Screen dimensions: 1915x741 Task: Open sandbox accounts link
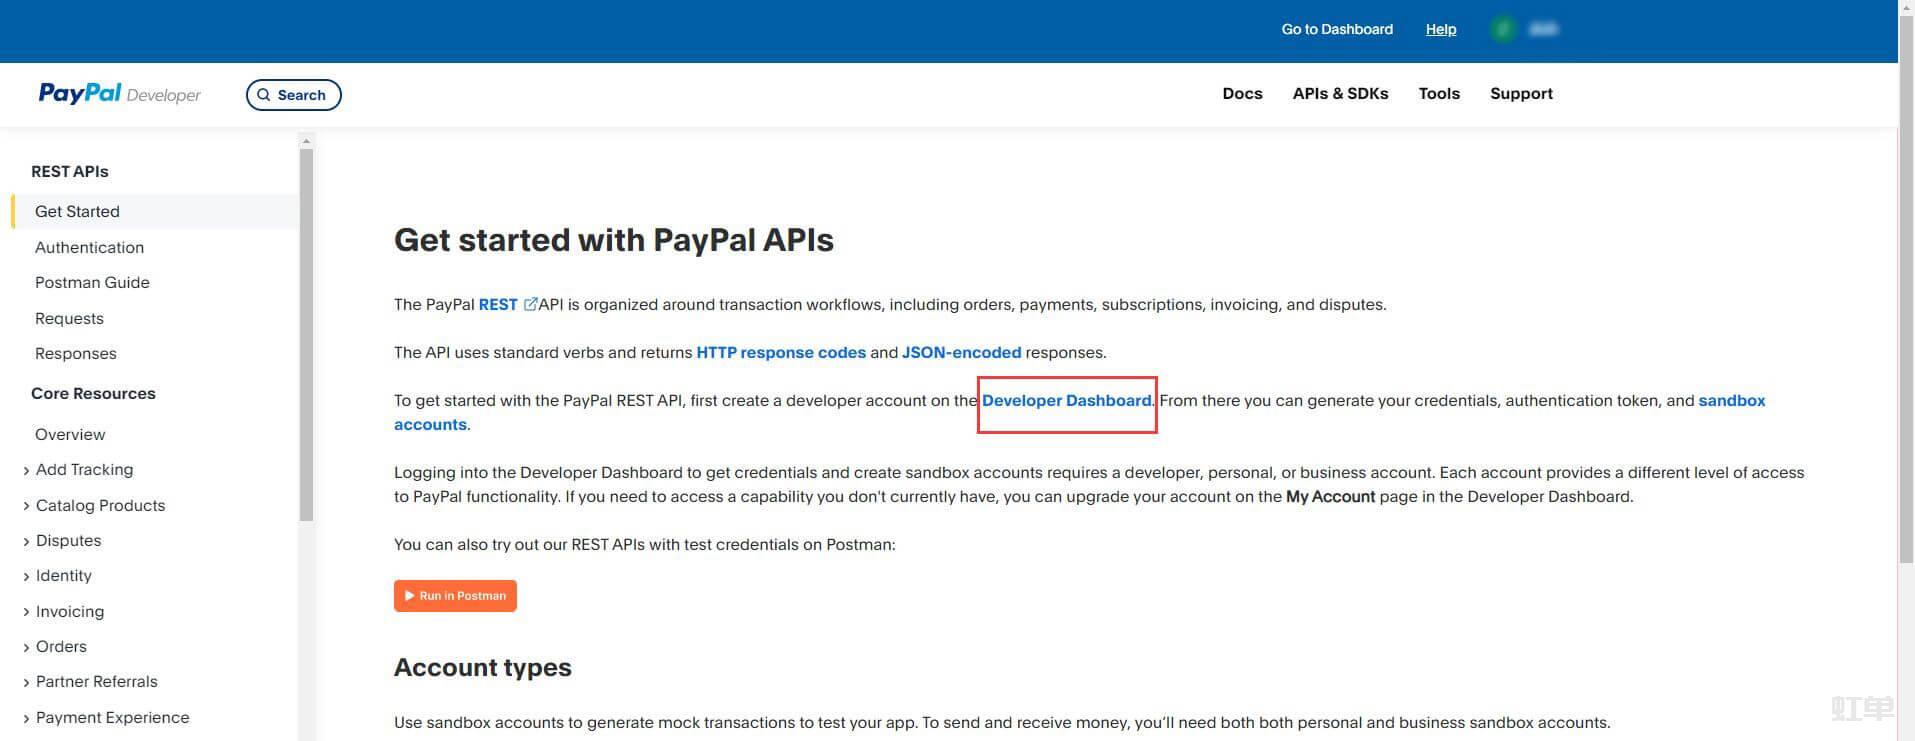tap(1732, 400)
